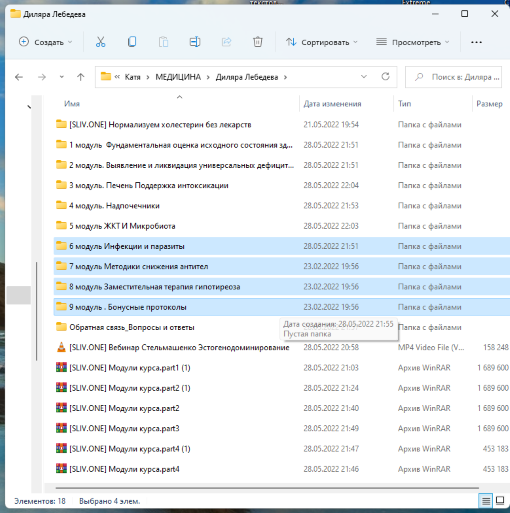Image resolution: width=510 pixels, height=513 pixels.
Task: Sort by Дата изменения column header
Action: coord(332,104)
